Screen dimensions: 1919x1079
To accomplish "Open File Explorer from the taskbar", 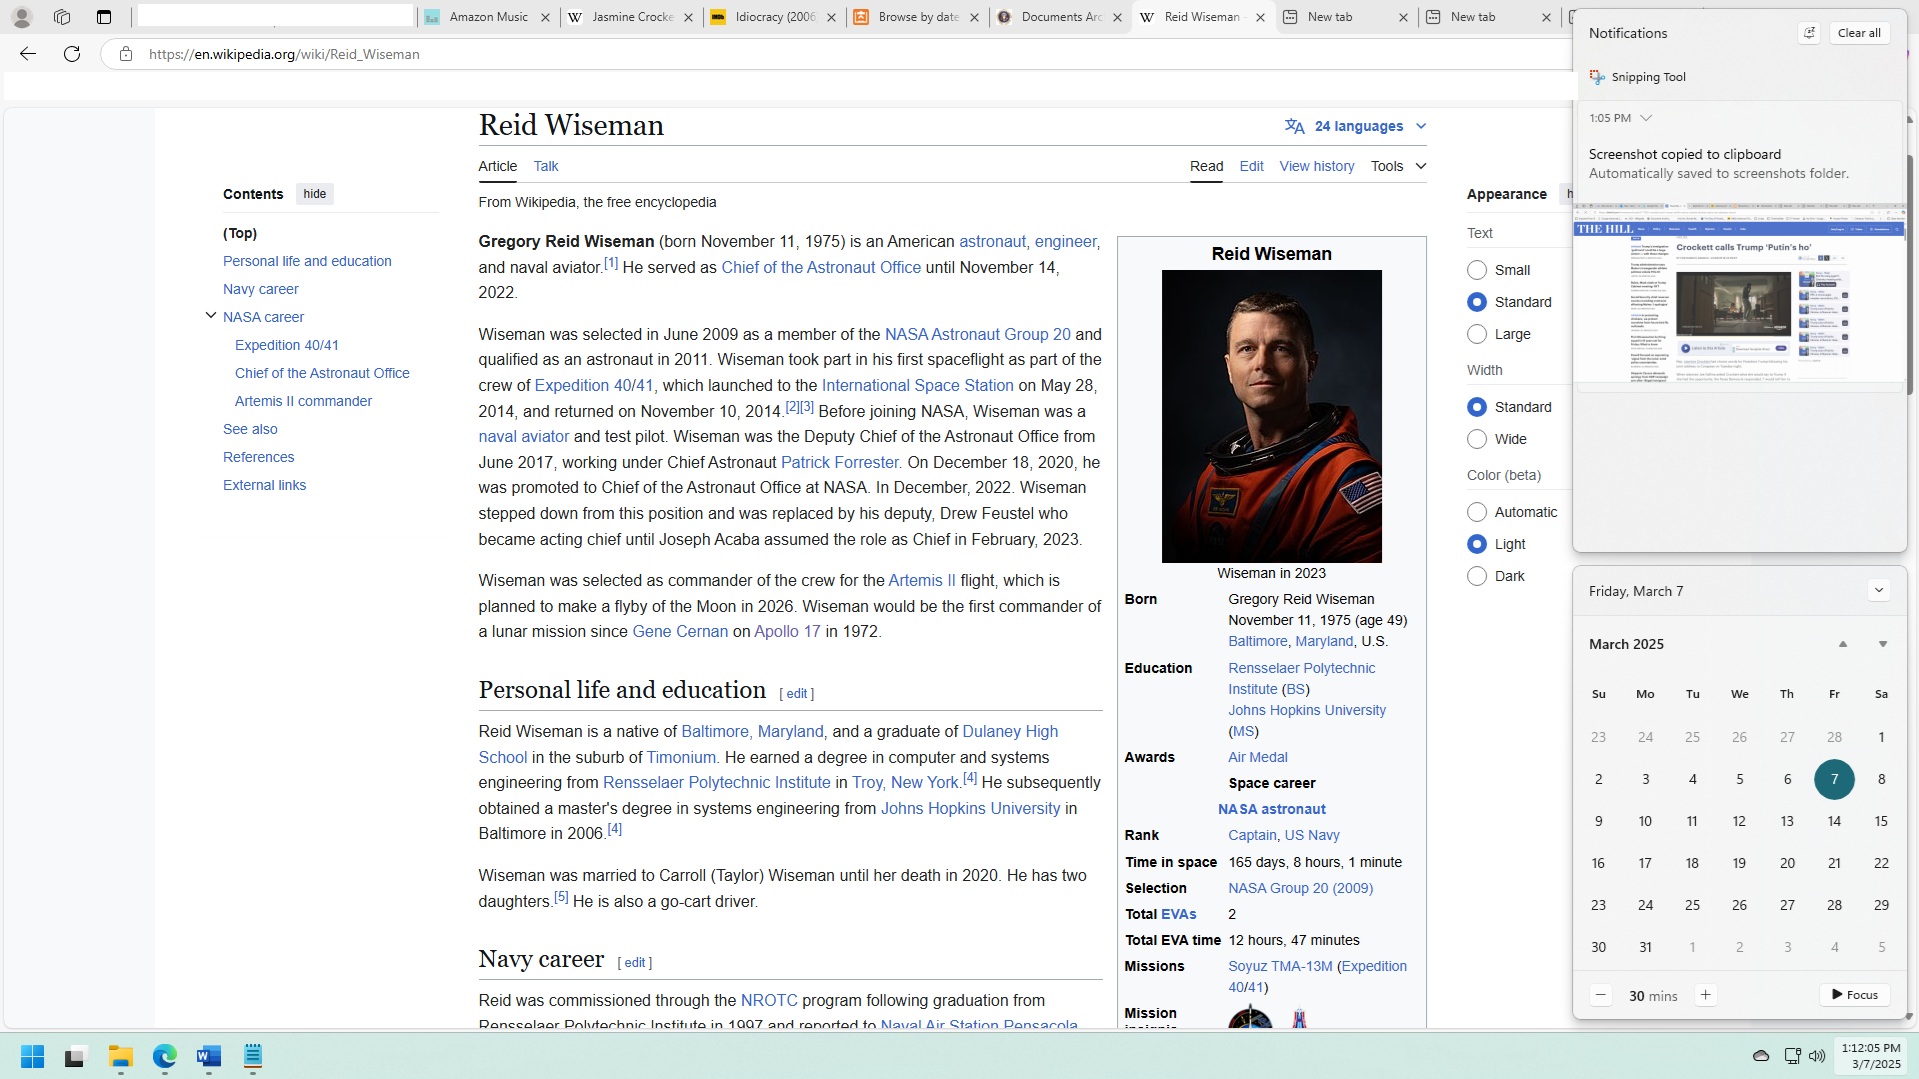I will pos(121,1056).
